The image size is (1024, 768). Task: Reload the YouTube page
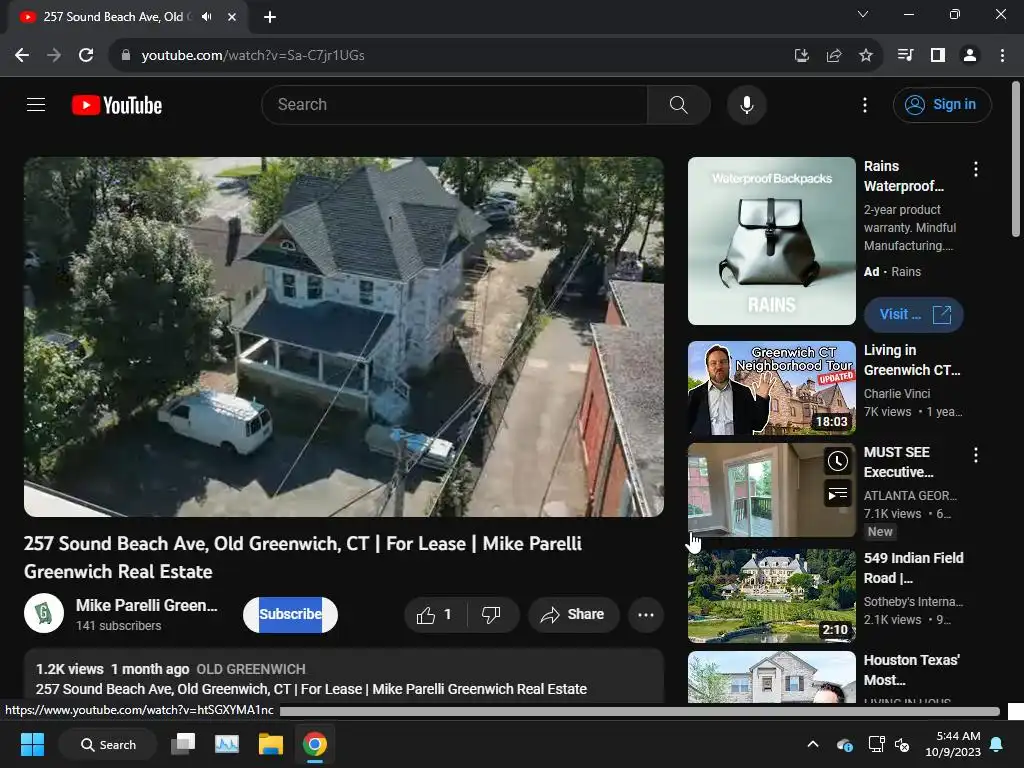pos(86,56)
